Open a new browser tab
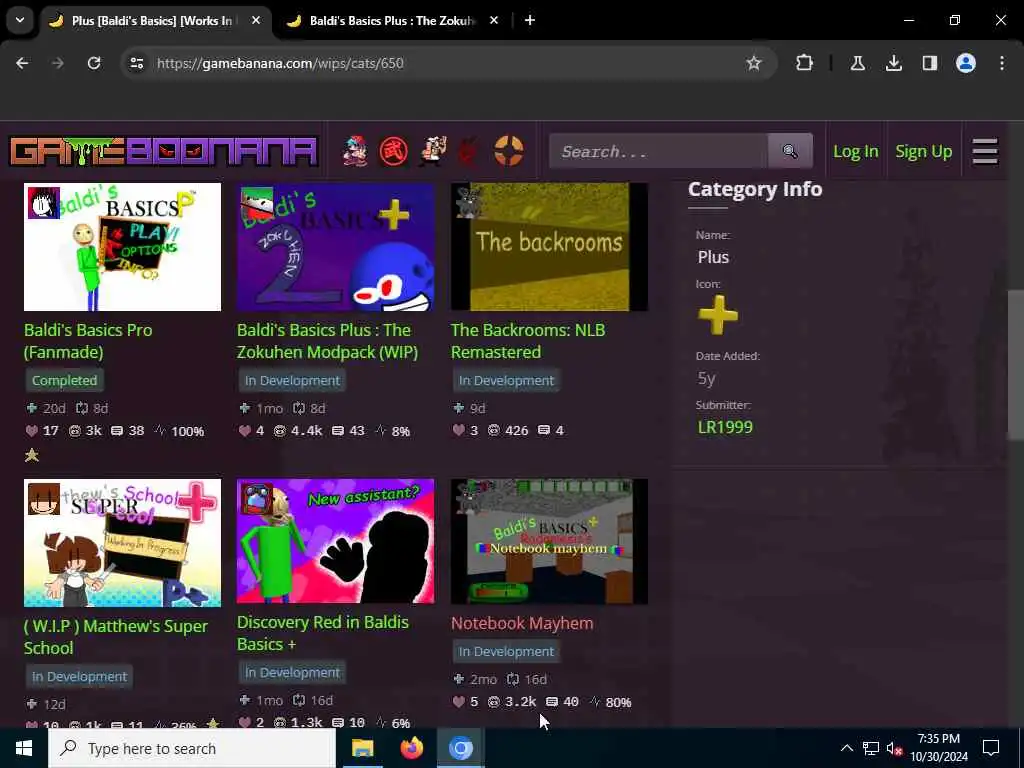Image resolution: width=1024 pixels, height=768 pixels. [530, 20]
